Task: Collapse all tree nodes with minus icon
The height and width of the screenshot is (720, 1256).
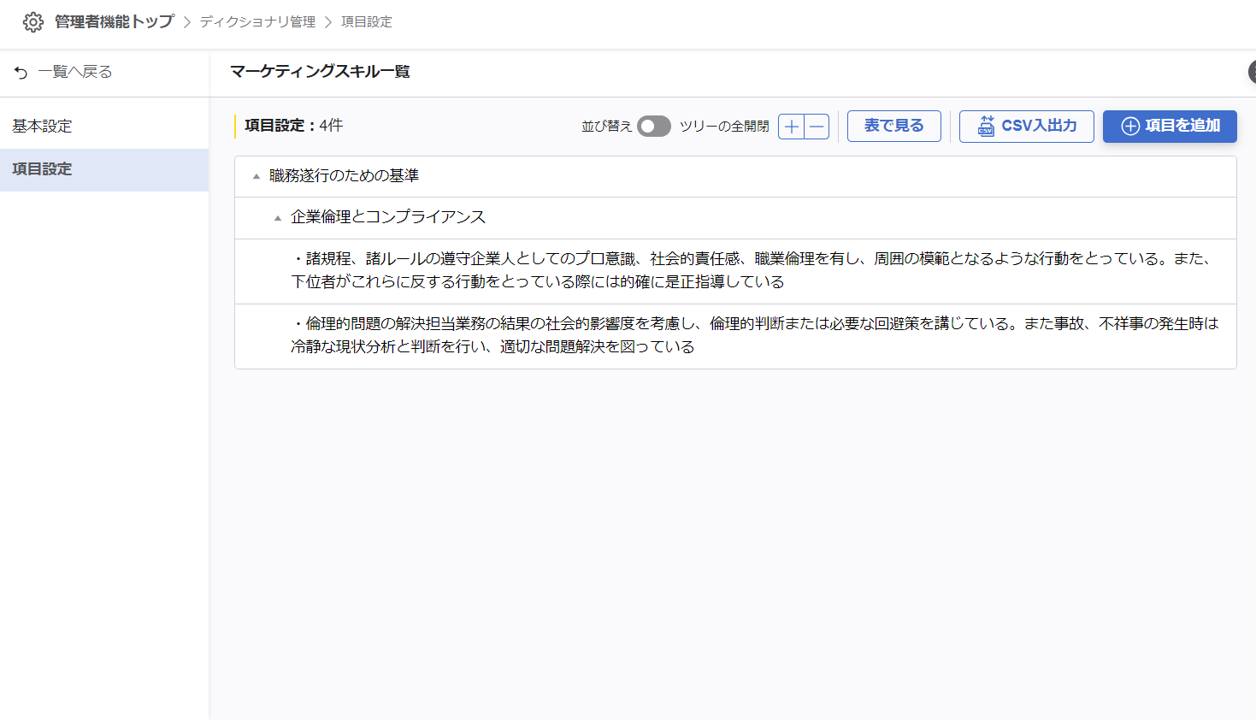Action: [817, 126]
